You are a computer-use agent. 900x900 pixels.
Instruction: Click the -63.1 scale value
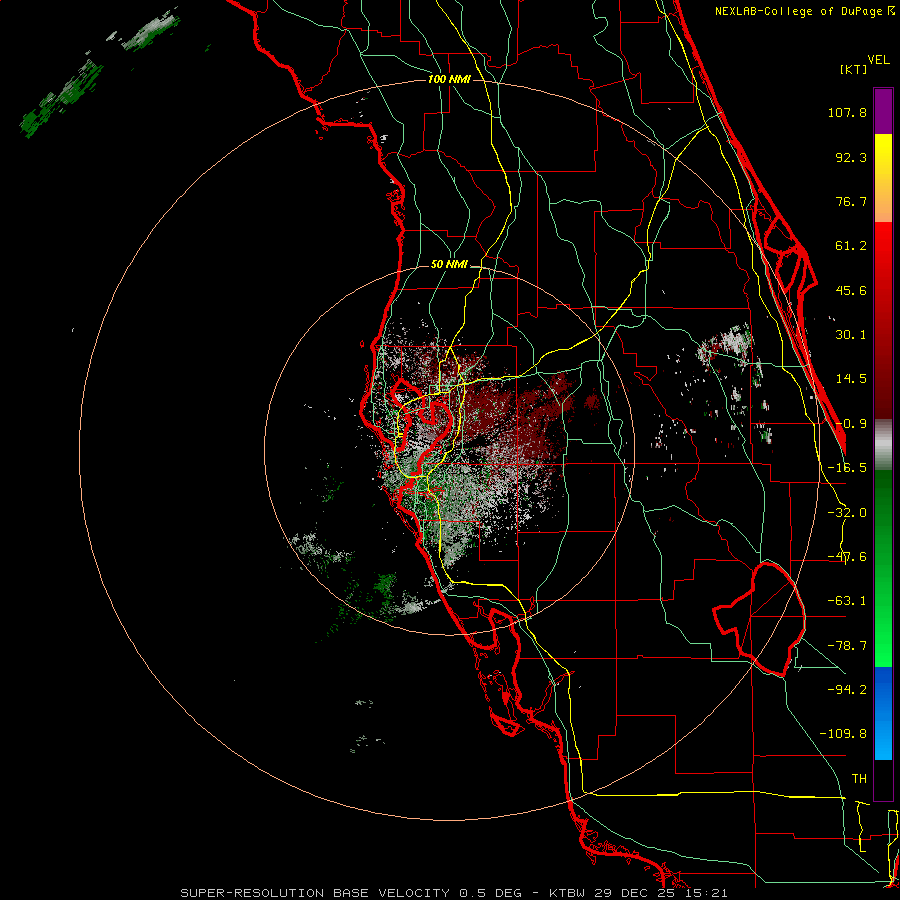click(x=847, y=601)
